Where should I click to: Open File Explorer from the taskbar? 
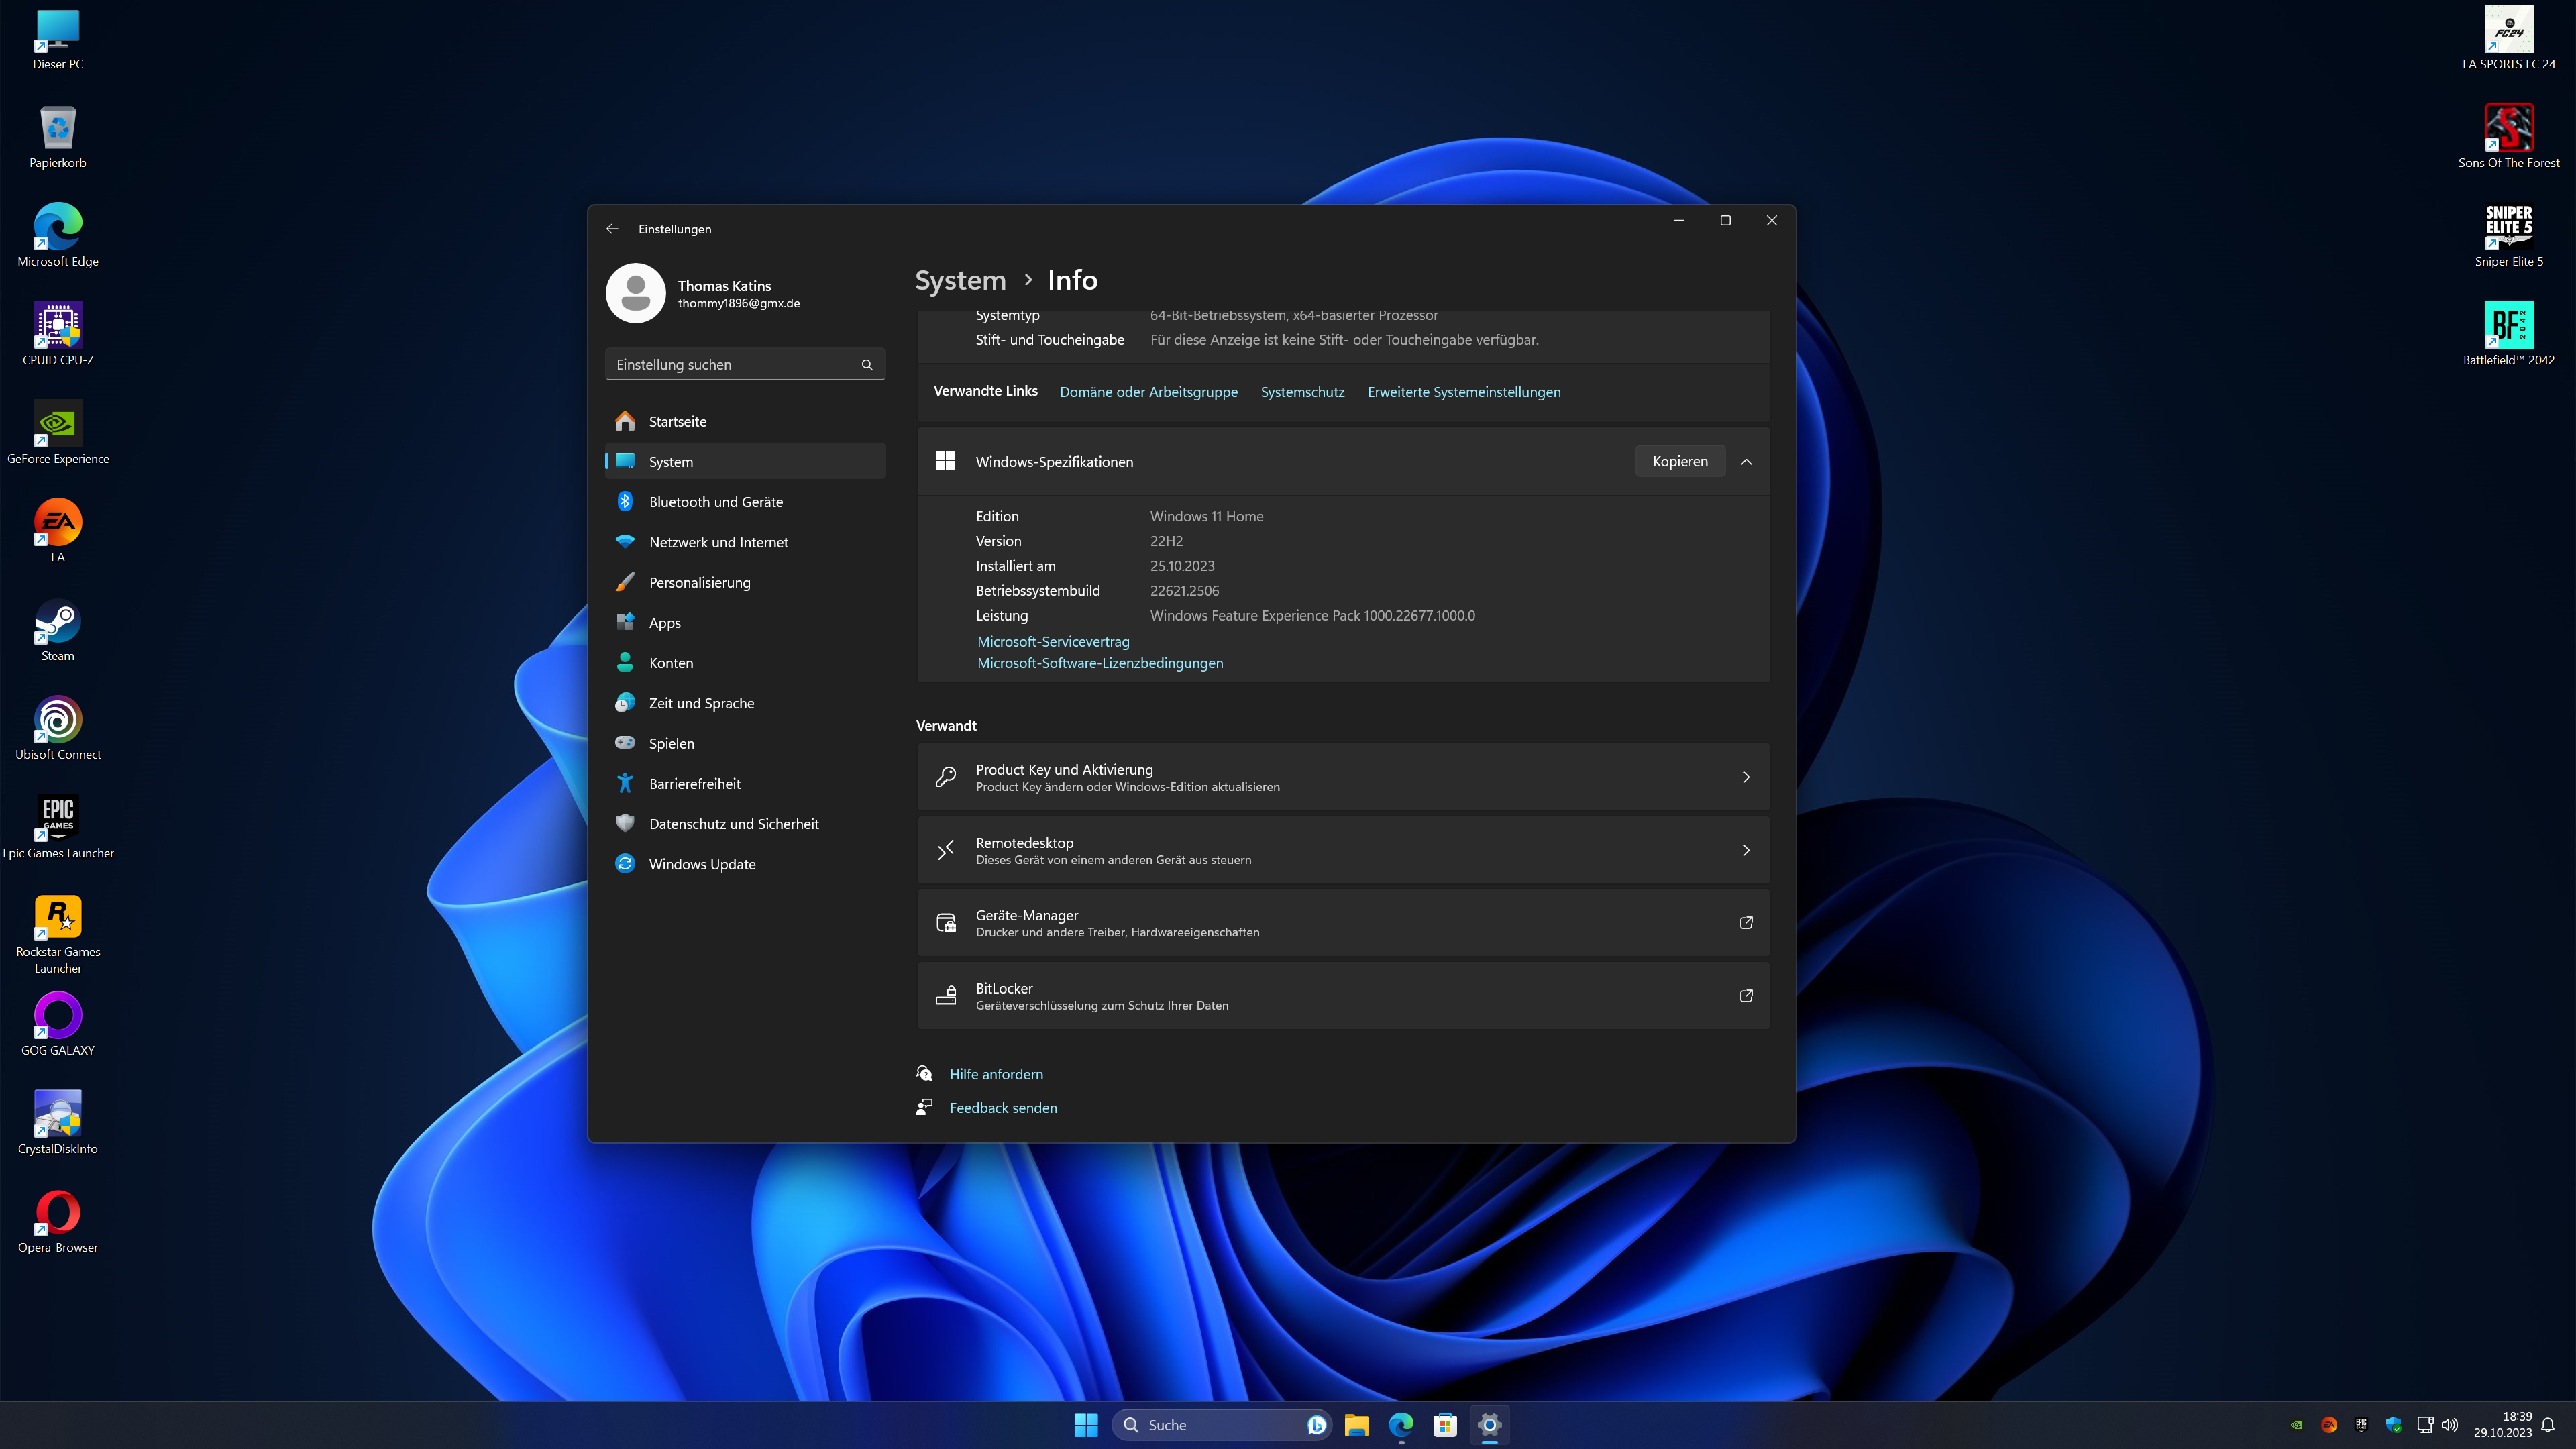(x=1356, y=1425)
